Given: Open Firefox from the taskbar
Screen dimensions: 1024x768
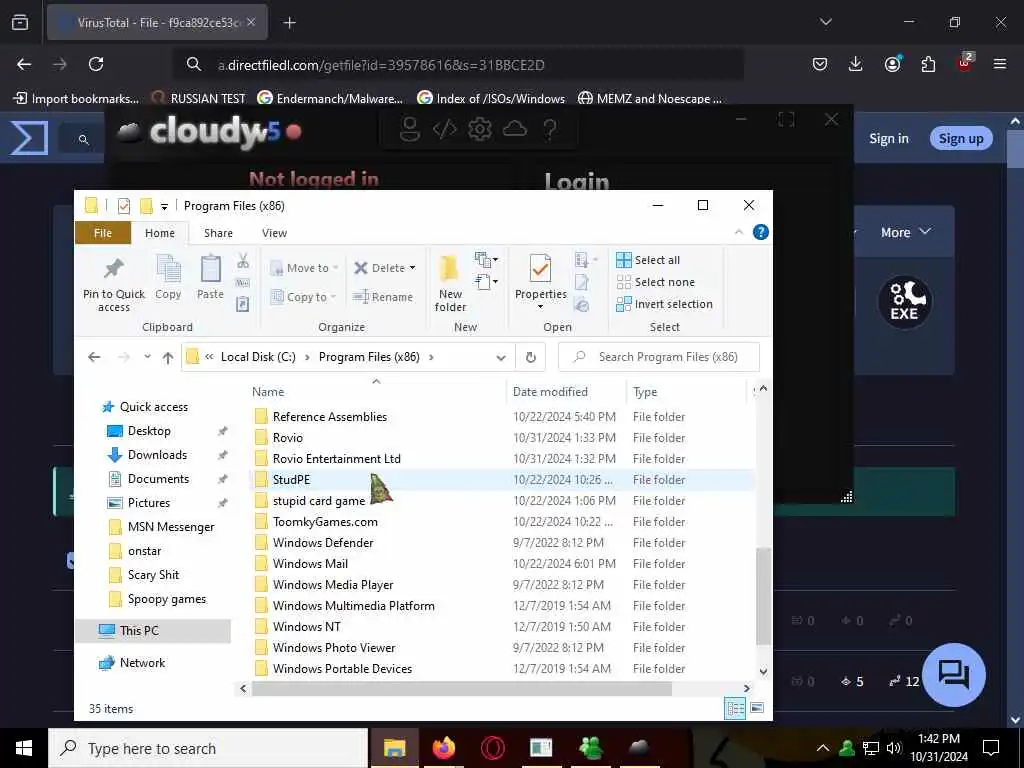Looking at the screenshot, I should click(443, 748).
